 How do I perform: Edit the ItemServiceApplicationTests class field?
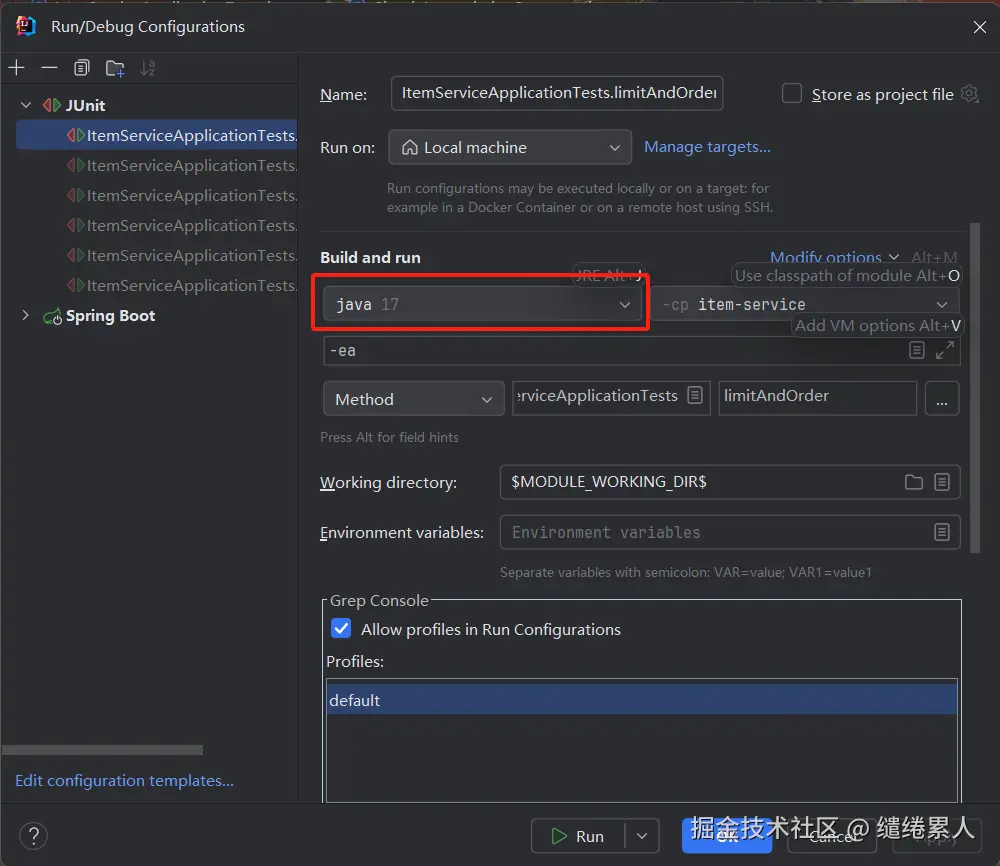[x=598, y=398]
